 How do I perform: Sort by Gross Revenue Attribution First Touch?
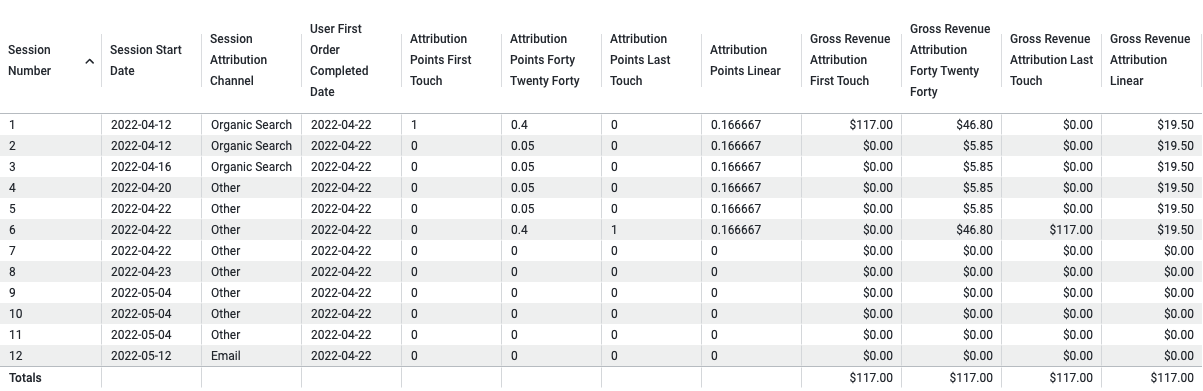850,60
